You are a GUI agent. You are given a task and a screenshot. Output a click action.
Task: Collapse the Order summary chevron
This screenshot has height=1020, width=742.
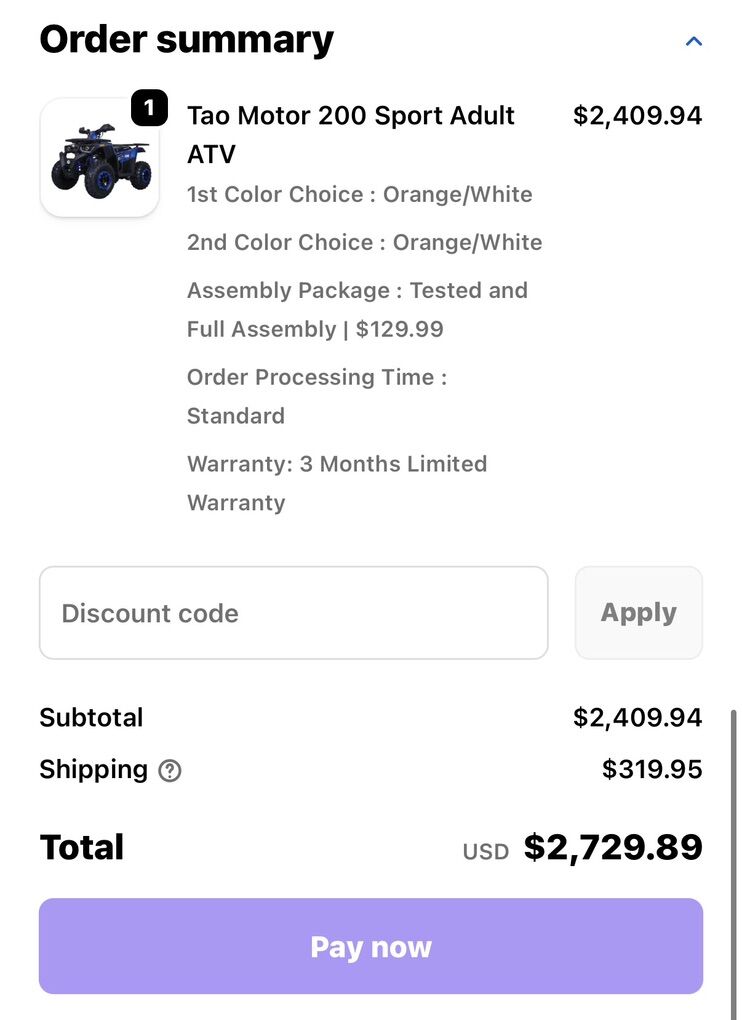[x=693, y=42]
